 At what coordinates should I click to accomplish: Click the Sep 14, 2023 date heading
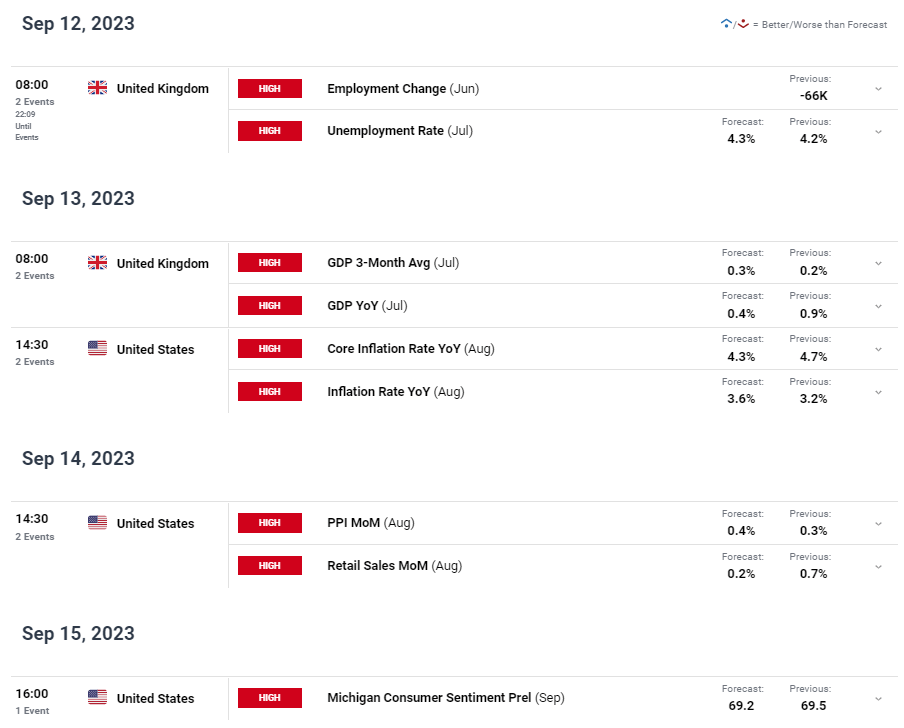(78, 458)
